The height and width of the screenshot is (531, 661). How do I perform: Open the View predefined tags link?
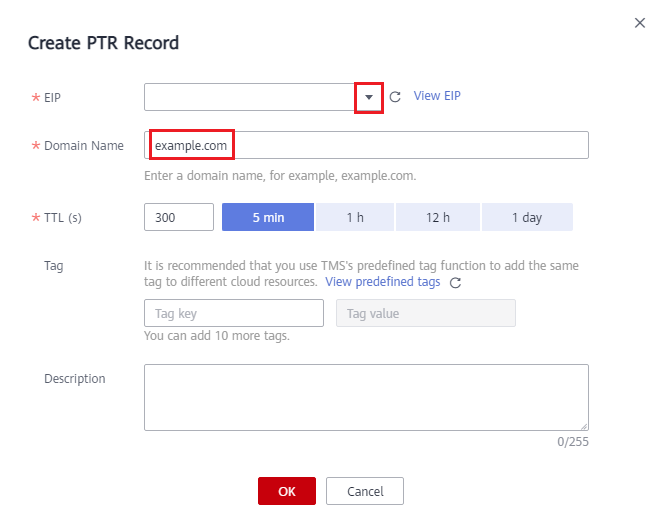(x=382, y=282)
